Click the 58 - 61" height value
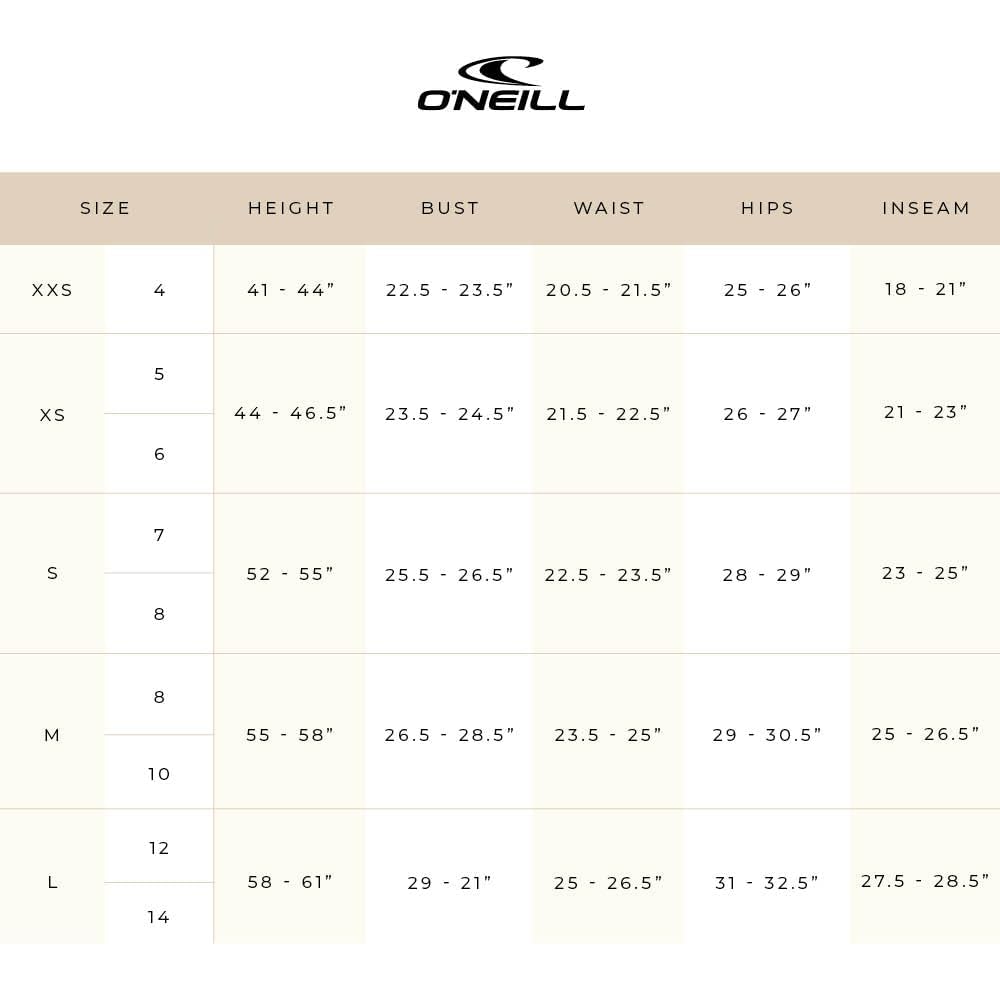The height and width of the screenshot is (1000, 1000). 291,882
